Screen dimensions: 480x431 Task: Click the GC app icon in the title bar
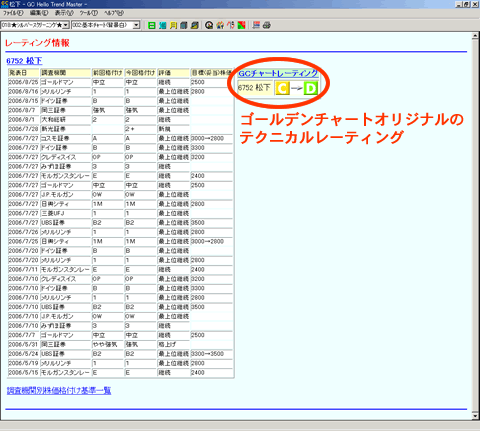(4, 4)
